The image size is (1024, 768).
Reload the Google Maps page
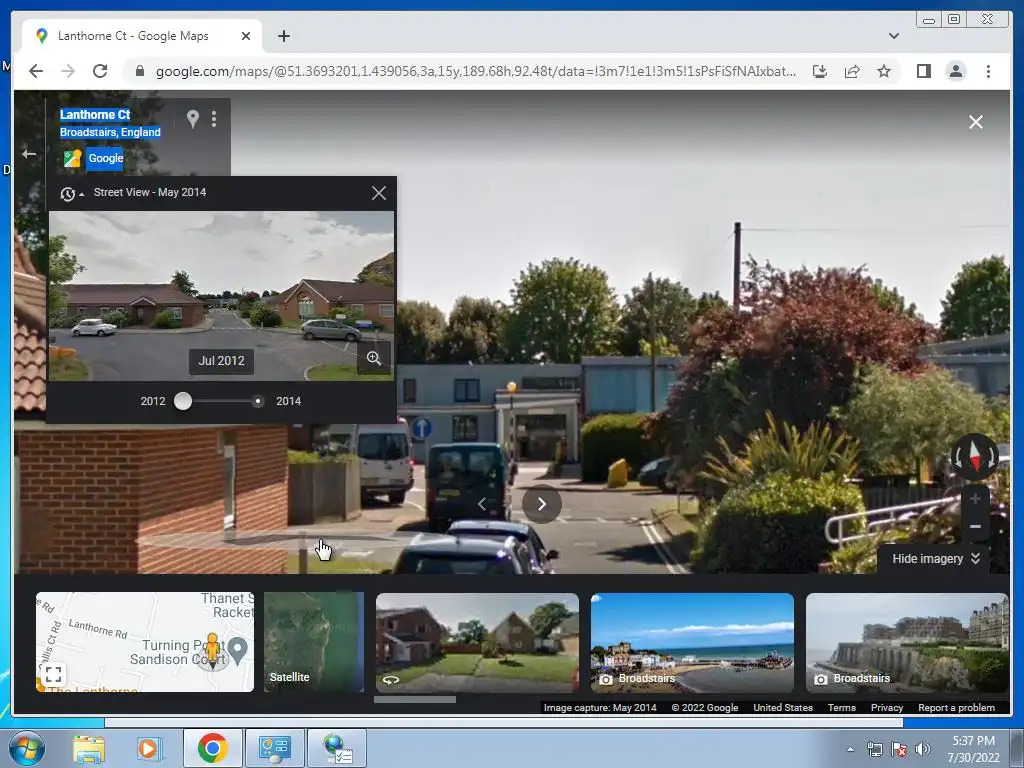pyautogui.click(x=100, y=71)
